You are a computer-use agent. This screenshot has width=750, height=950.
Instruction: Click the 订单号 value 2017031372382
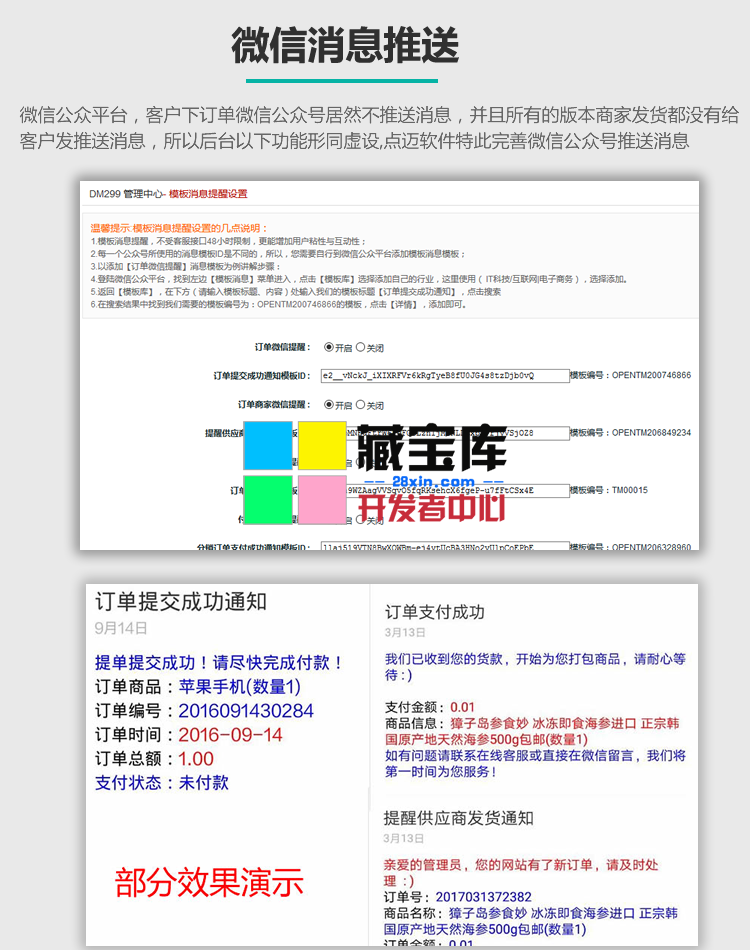(483, 897)
